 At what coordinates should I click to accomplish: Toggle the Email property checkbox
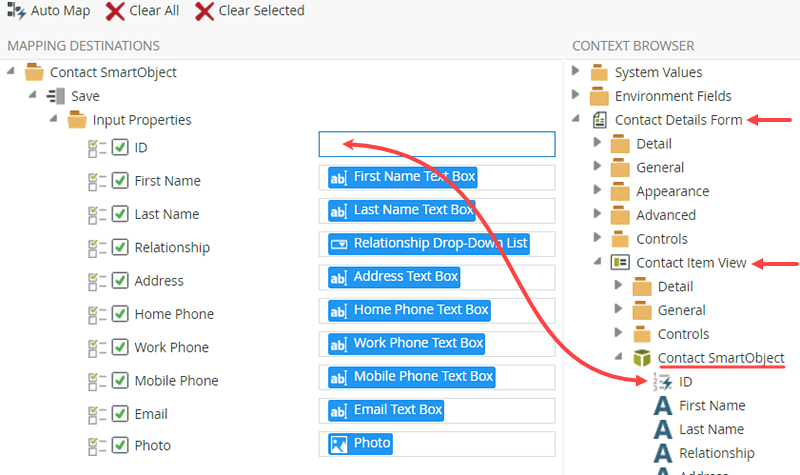[120, 414]
